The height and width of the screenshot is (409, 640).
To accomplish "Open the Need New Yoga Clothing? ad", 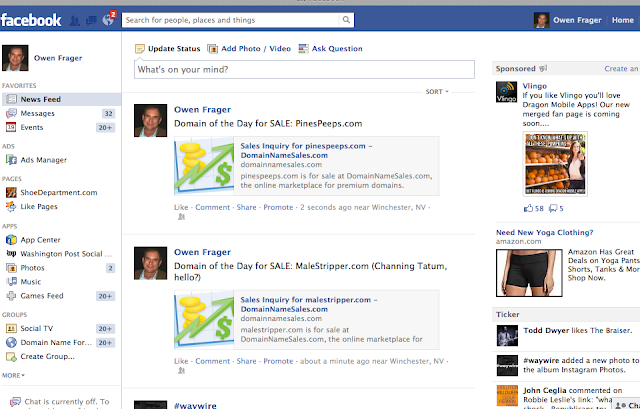I will [x=544, y=233].
